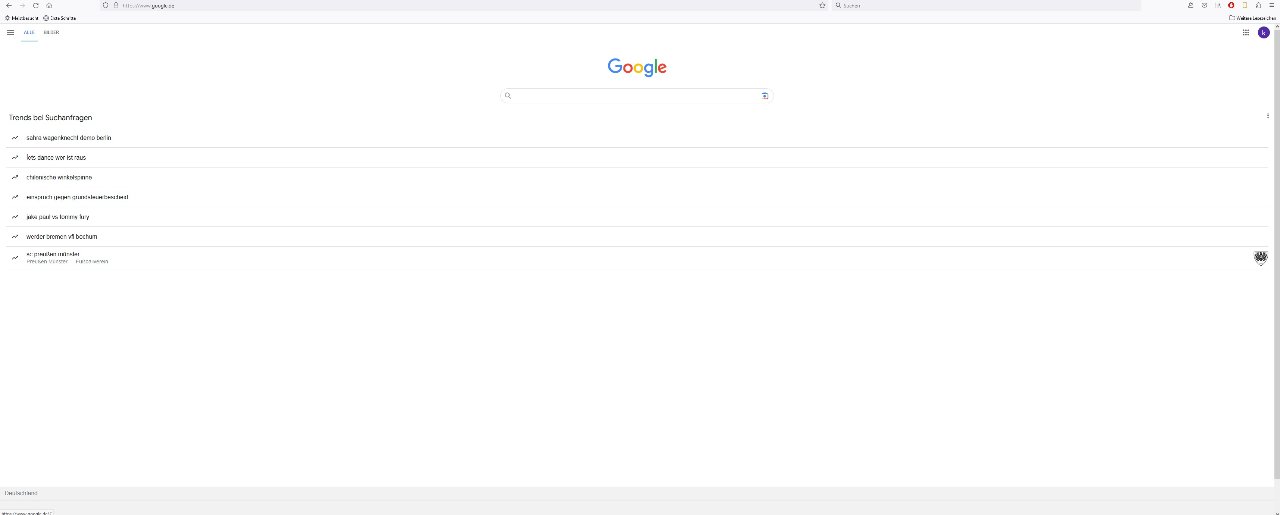Start a search by image with the camera icon
Screen dimensions: 1280x515
pyautogui.click(x=765, y=96)
